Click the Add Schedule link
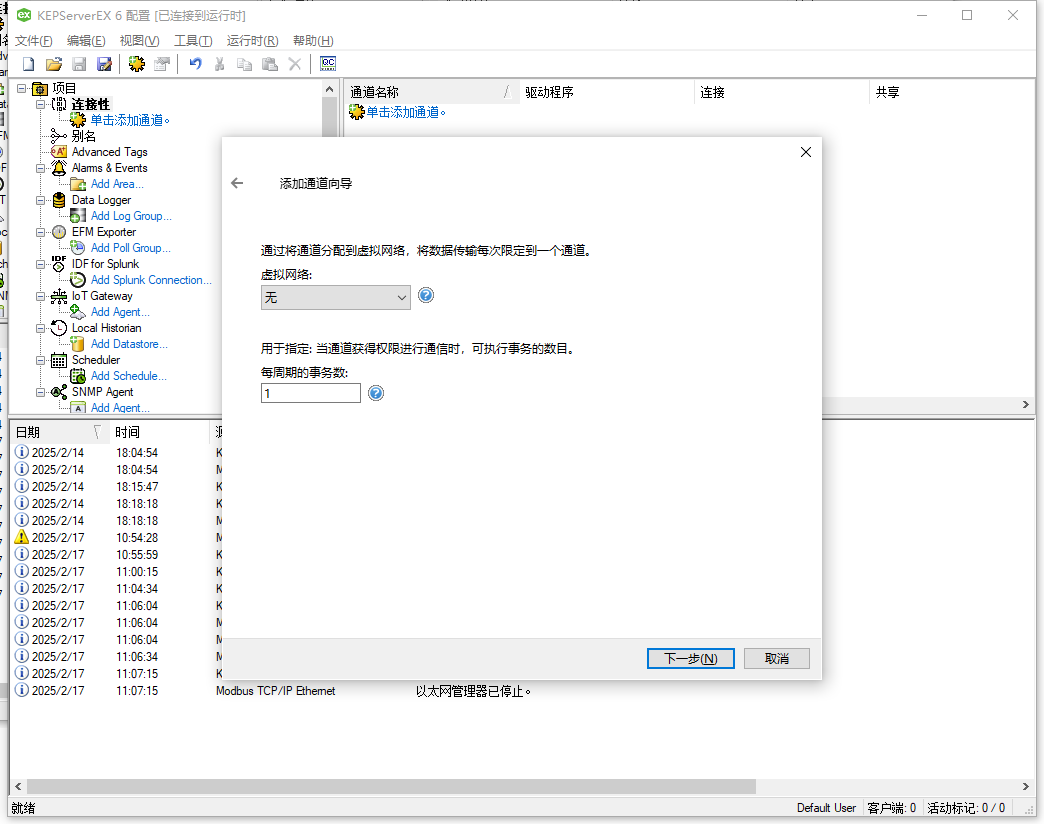1044x824 pixels. 129,375
